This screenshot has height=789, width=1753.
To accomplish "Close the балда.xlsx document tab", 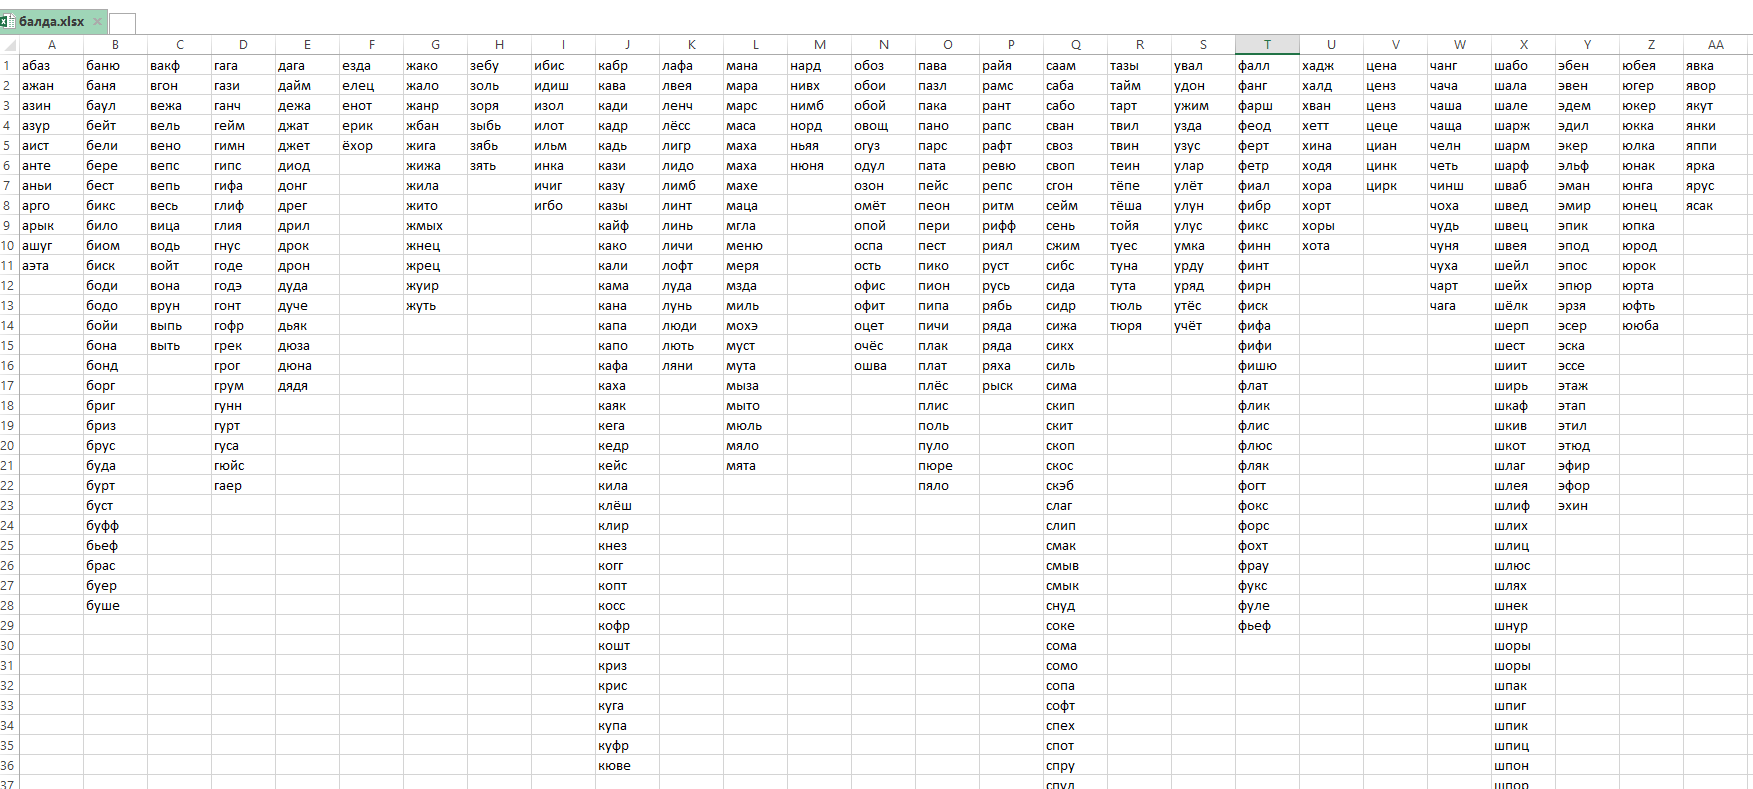I will coord(97,21).
